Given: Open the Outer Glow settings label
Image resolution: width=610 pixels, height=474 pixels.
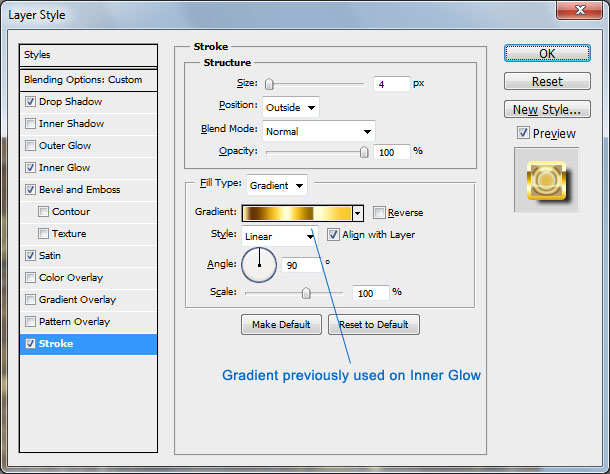Looking at the screenshot, I should click(x=65, y=146).
